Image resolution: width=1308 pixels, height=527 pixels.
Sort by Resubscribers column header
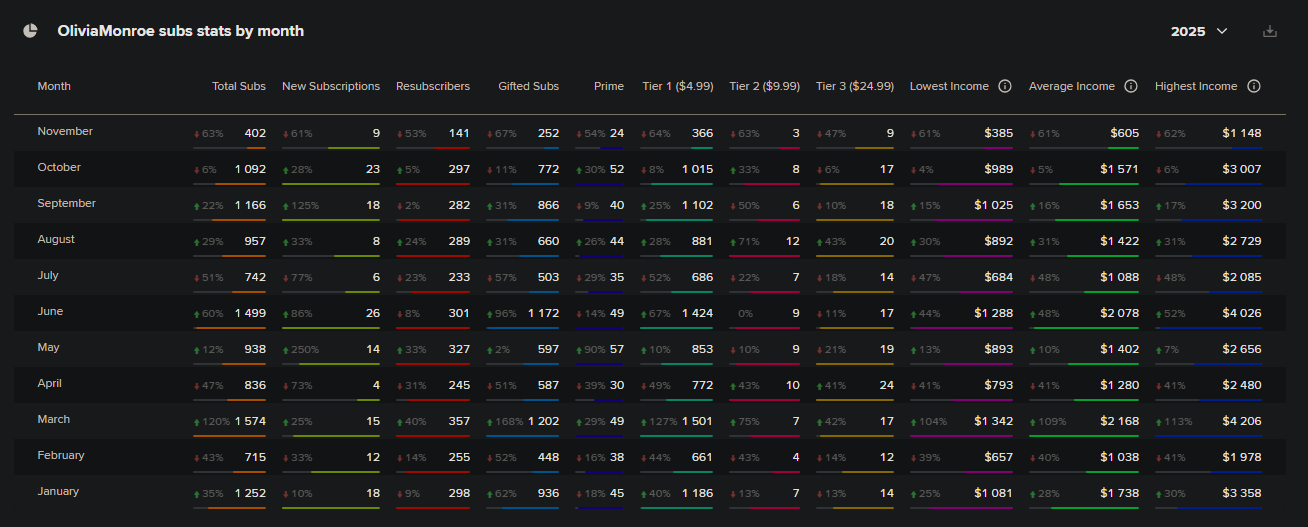coord(433,86)
